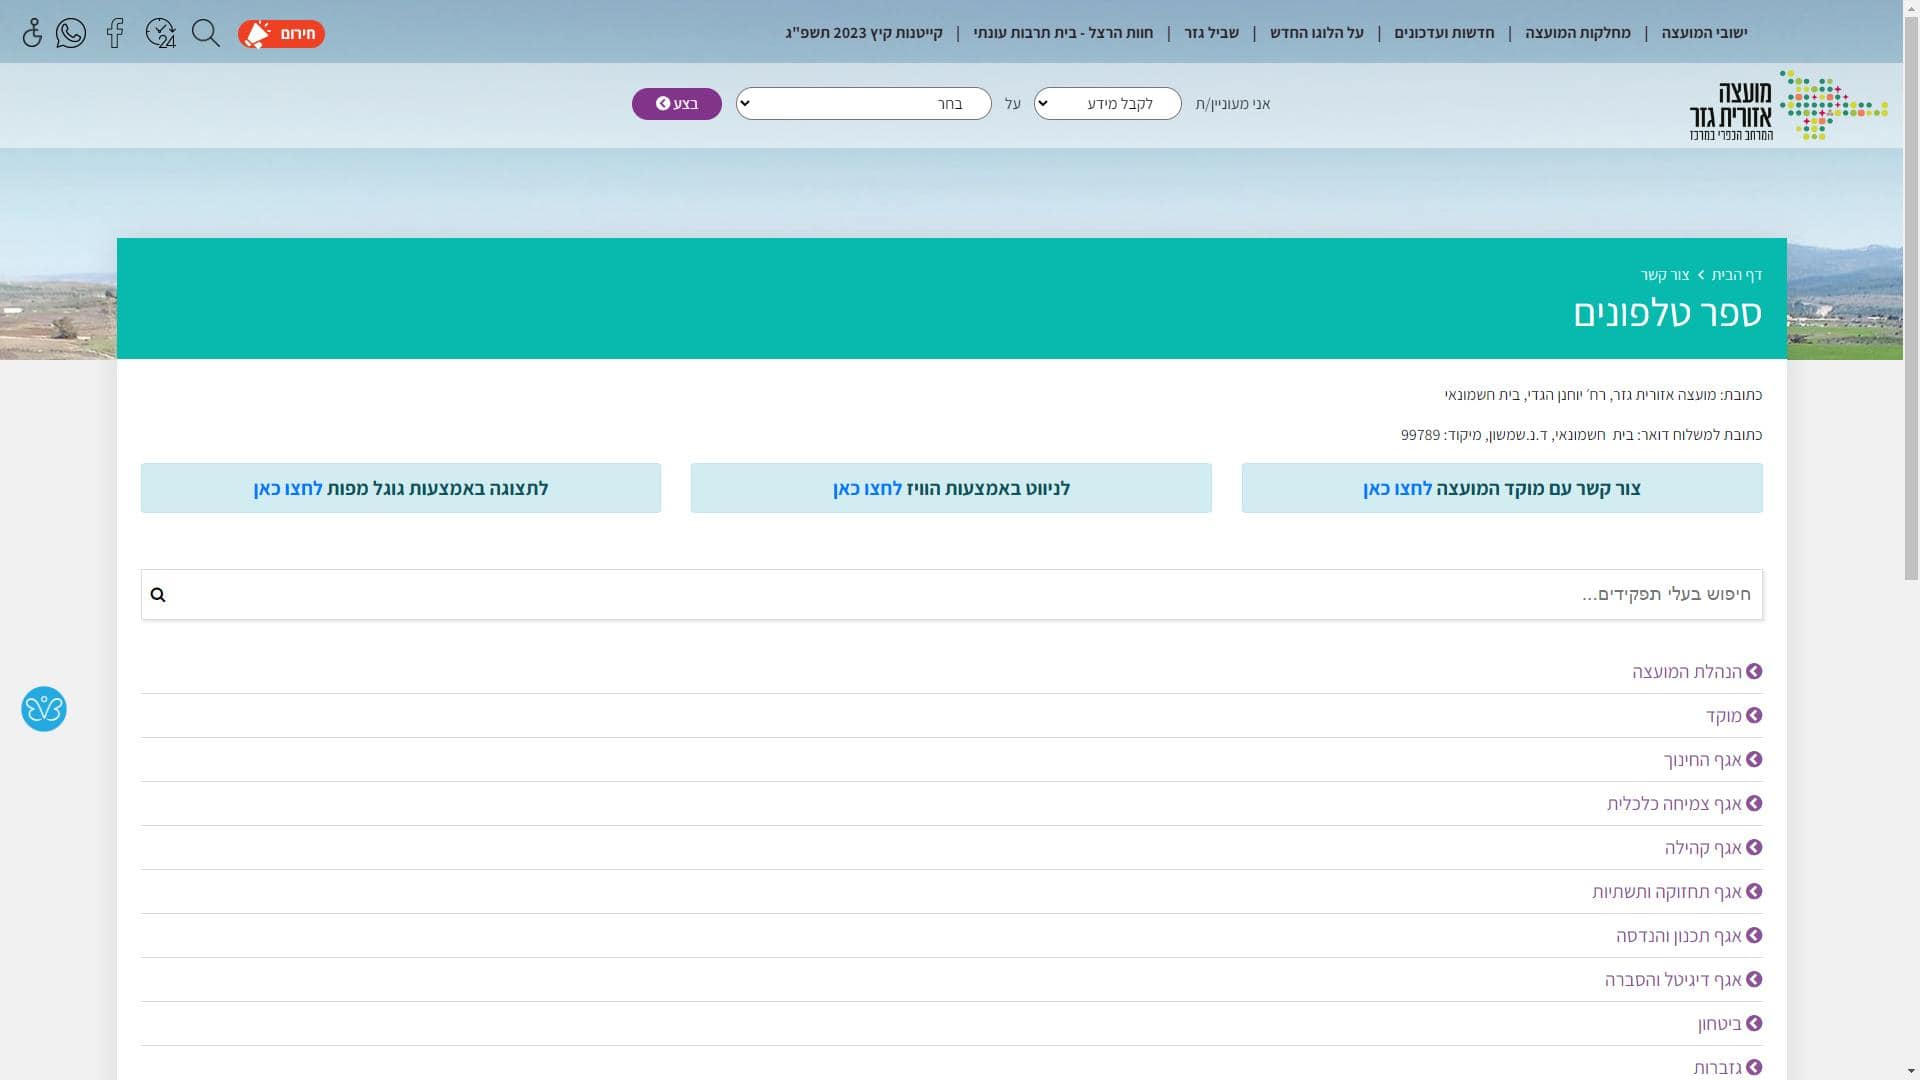This screenshot has width=1920, height=1080.
Task: Open site search magnifier in header
Action: 206,33
